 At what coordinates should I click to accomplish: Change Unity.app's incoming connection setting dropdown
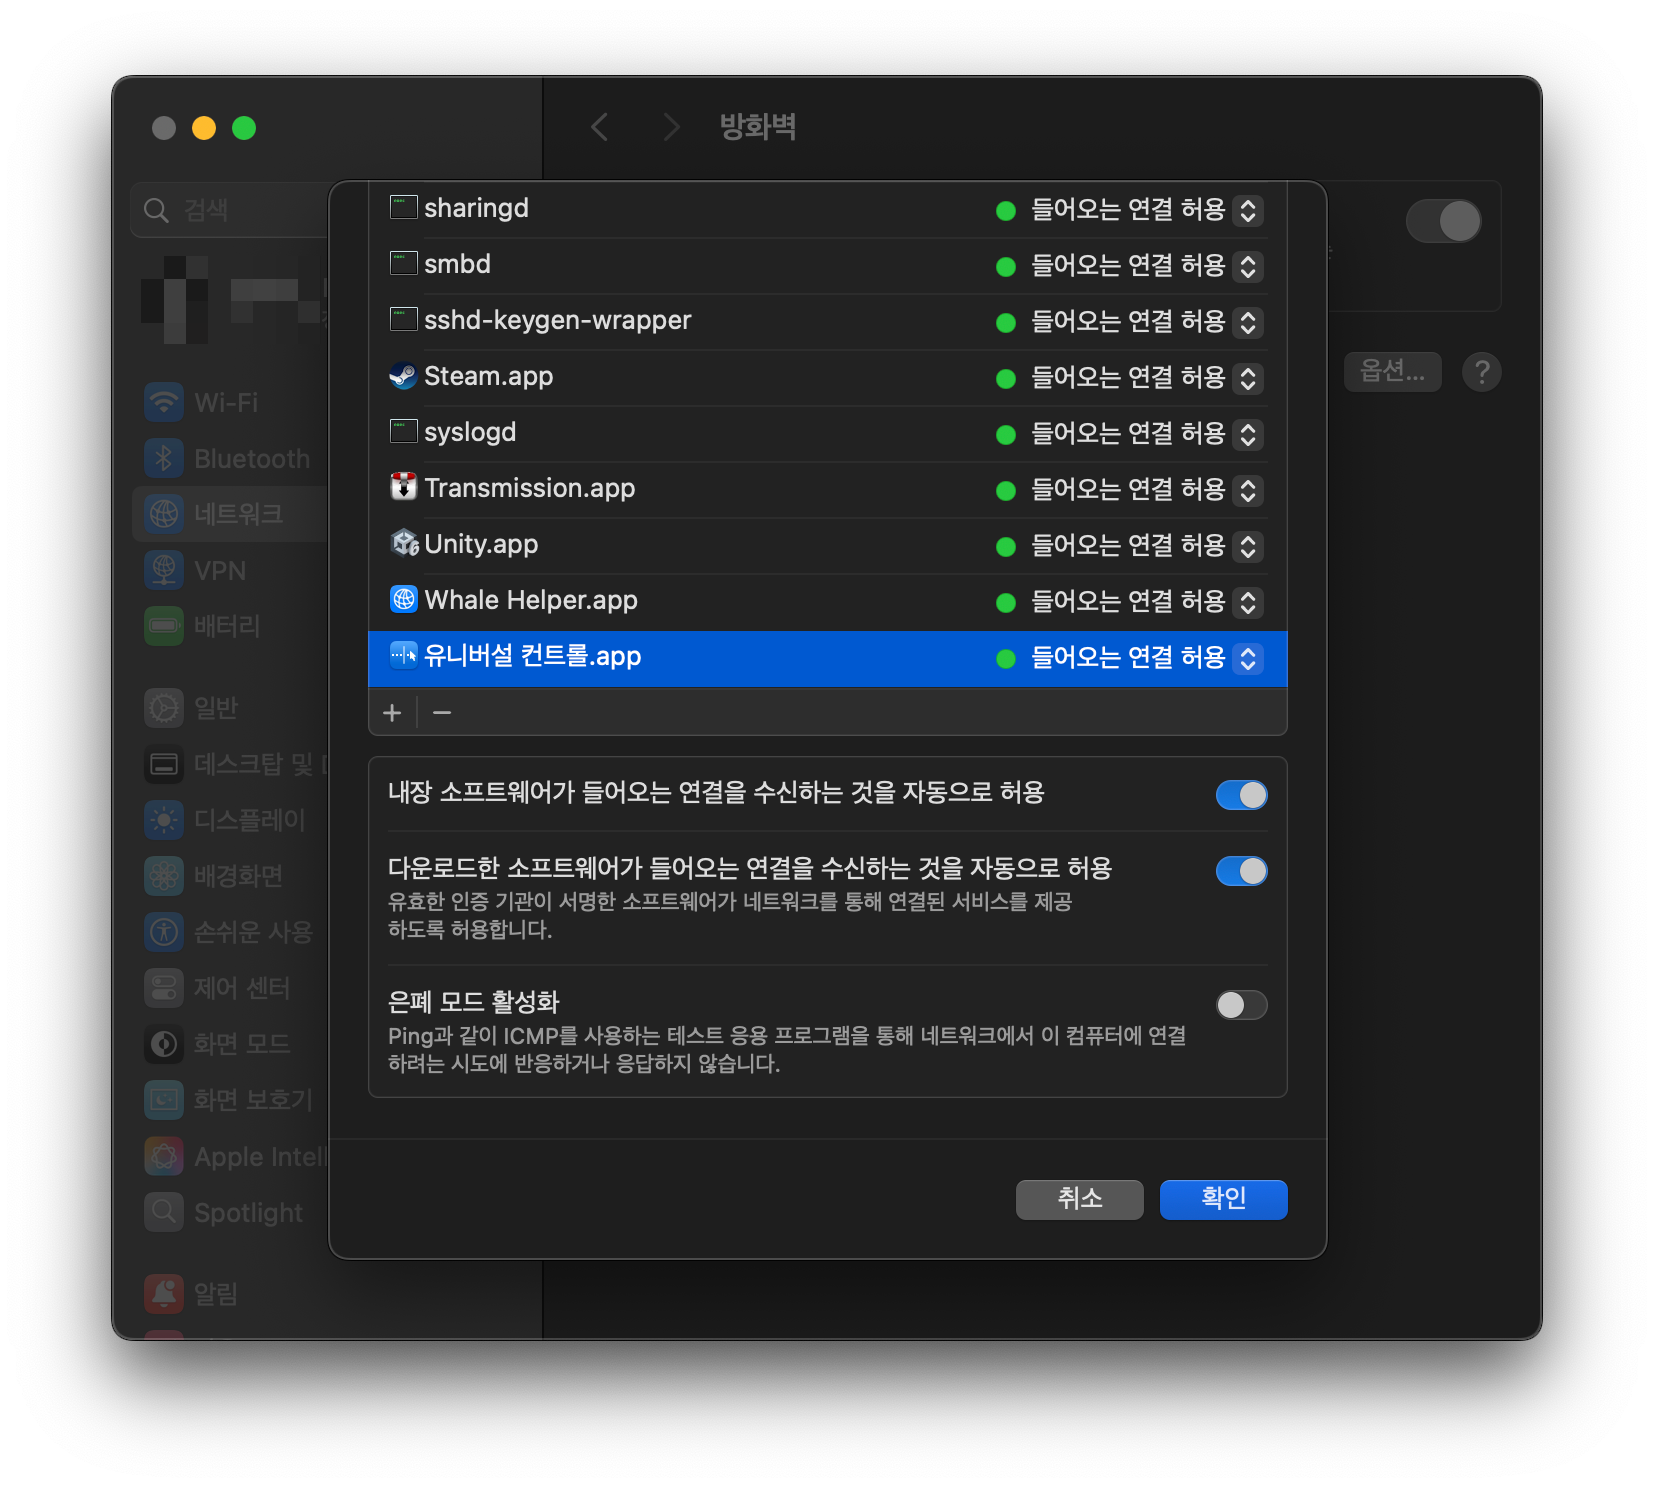(1247, 546)
